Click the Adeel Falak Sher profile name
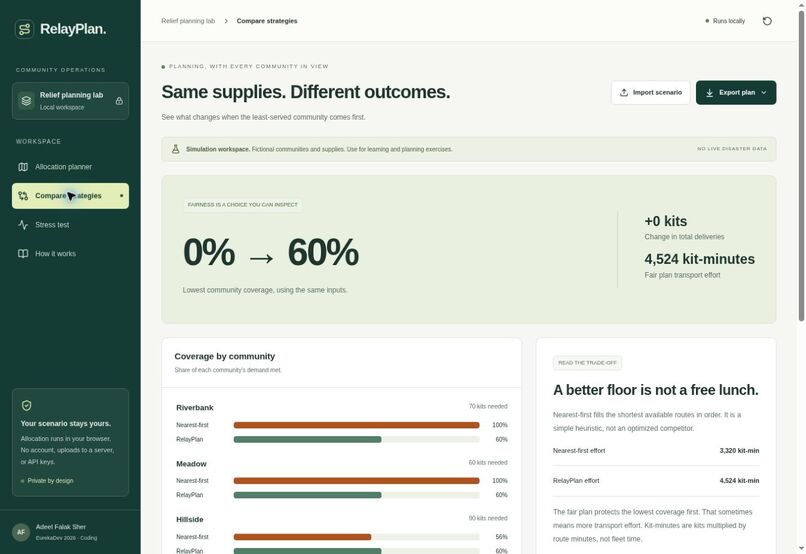The image size is (806, 554). pos(61,527)
